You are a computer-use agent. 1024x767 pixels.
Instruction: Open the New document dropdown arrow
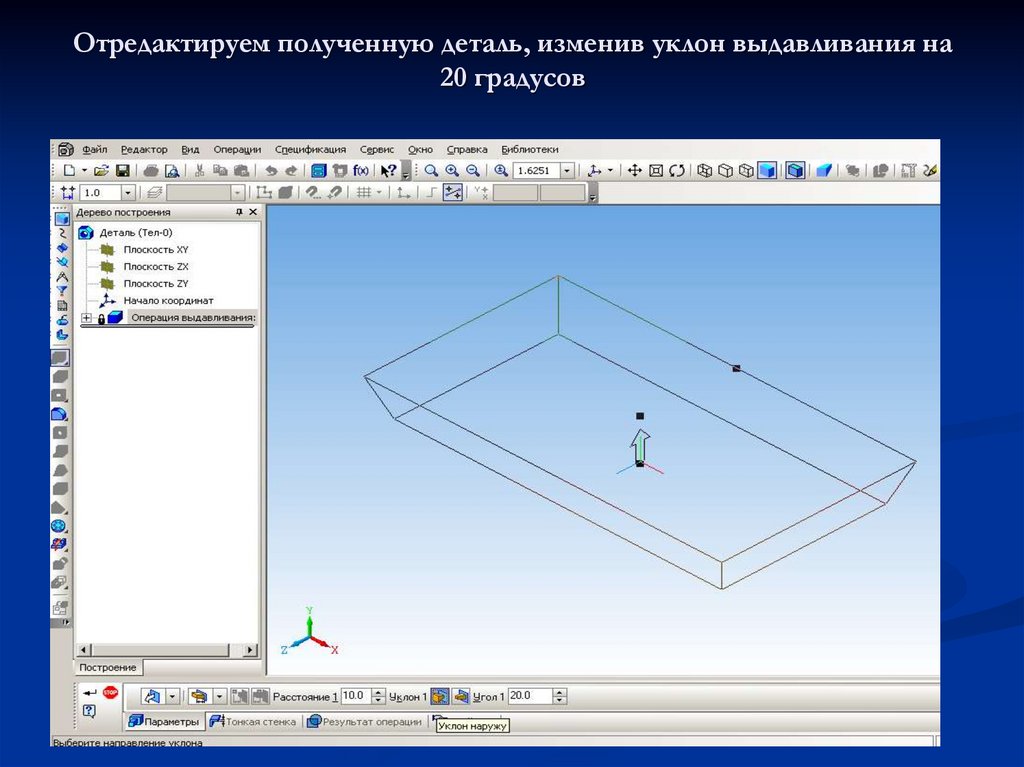click(x=84, y=171)
